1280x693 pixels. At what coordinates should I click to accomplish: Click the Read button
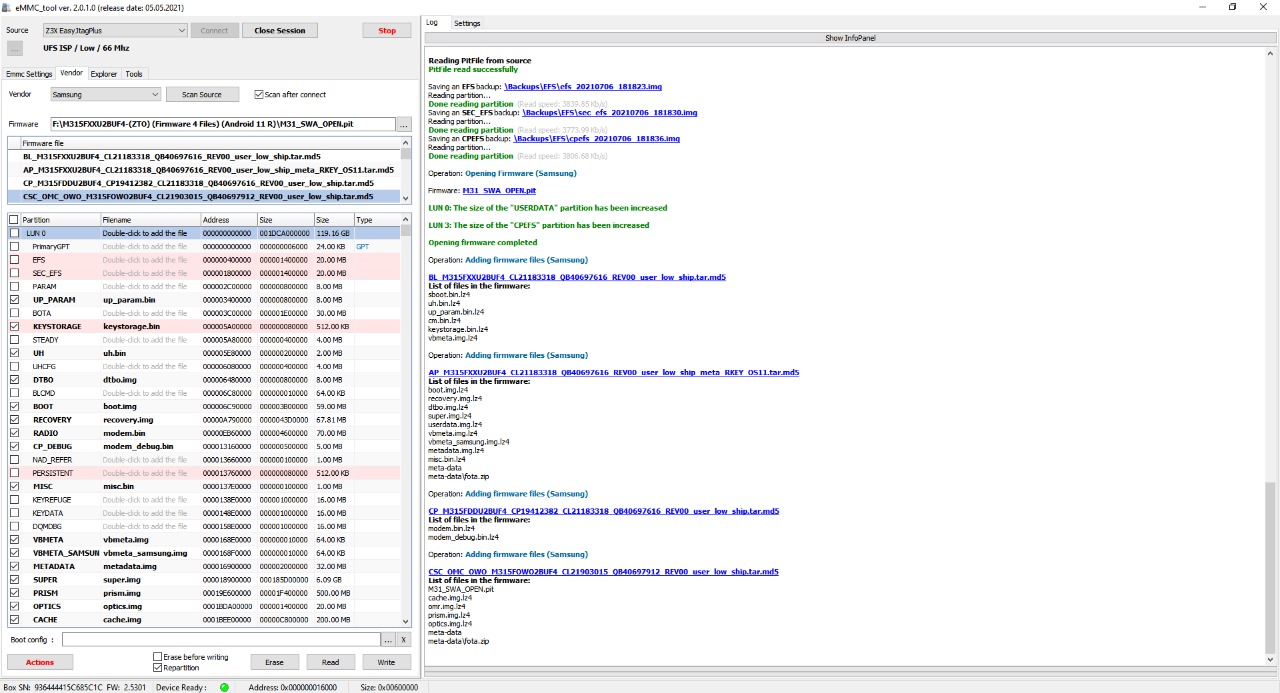coord(331,662)
